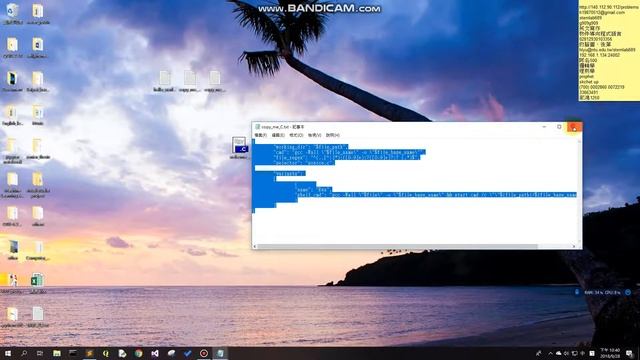This screenshot has height=360, width=640.
Task: Maximize the Notepad window
Action: point(559,127)
